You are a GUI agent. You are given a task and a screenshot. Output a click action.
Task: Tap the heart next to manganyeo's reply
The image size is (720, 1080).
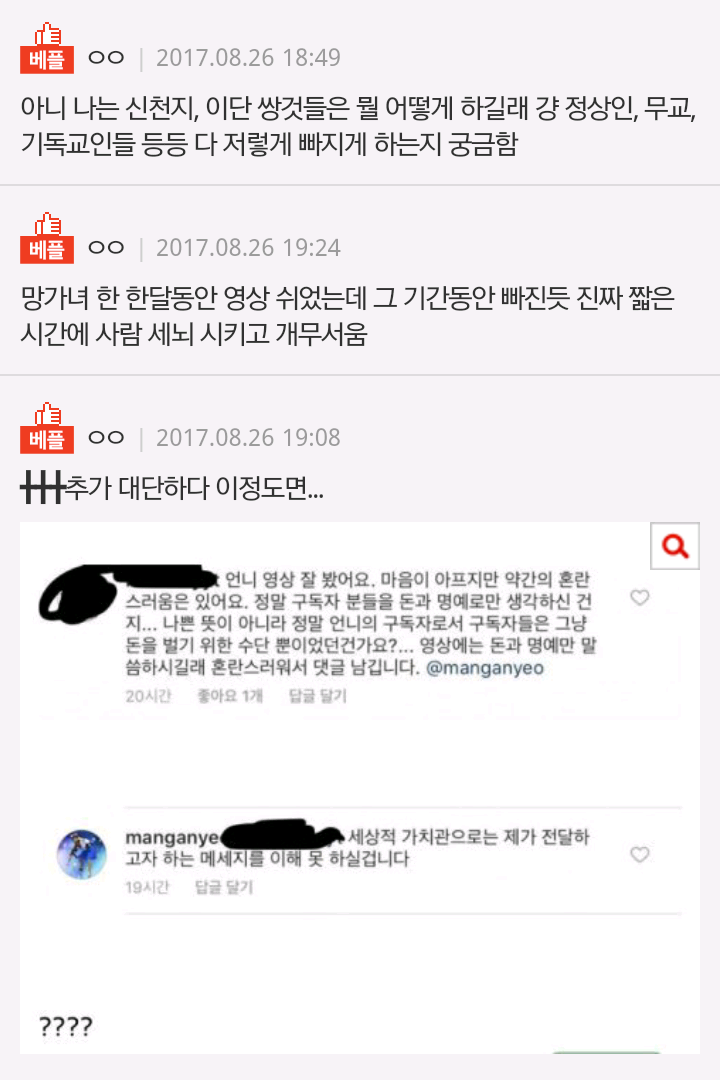tap(639, 854)
